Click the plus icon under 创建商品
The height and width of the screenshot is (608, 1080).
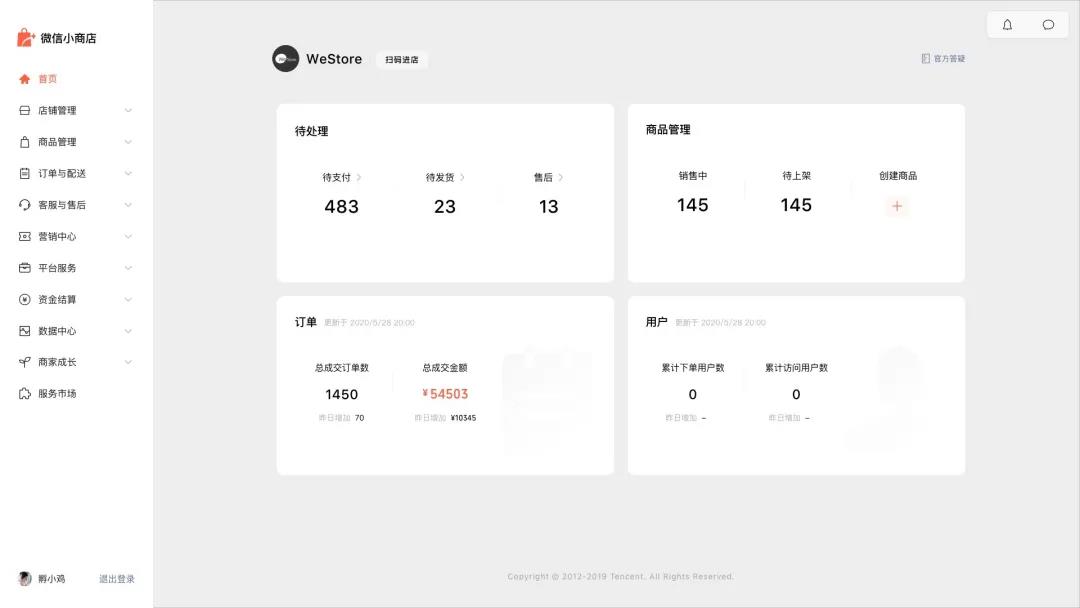click(x=897, y=206)
